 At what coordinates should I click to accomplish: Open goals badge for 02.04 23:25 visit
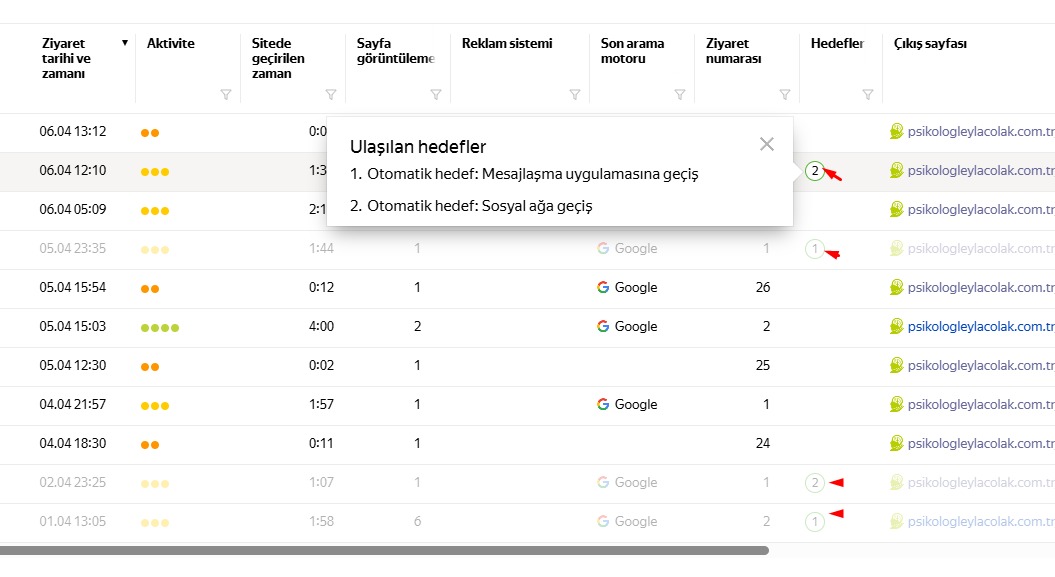coord(814,483)
